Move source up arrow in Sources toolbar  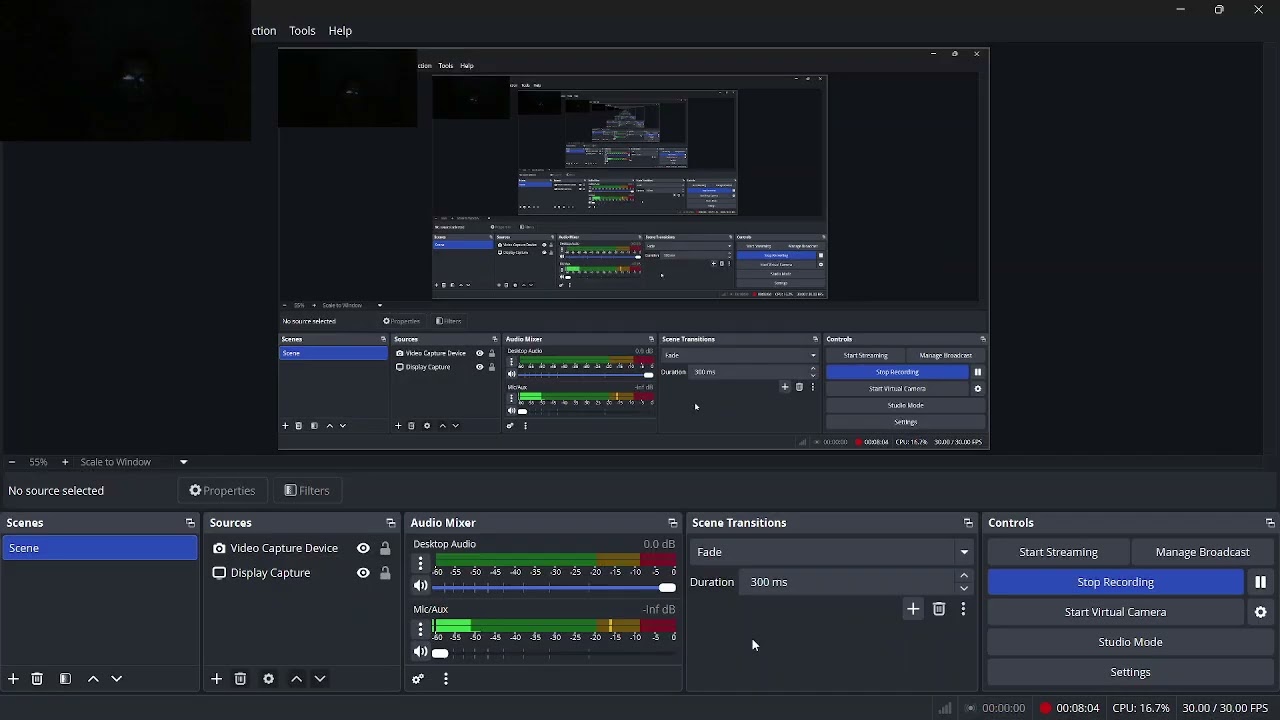tap(296, 679)
